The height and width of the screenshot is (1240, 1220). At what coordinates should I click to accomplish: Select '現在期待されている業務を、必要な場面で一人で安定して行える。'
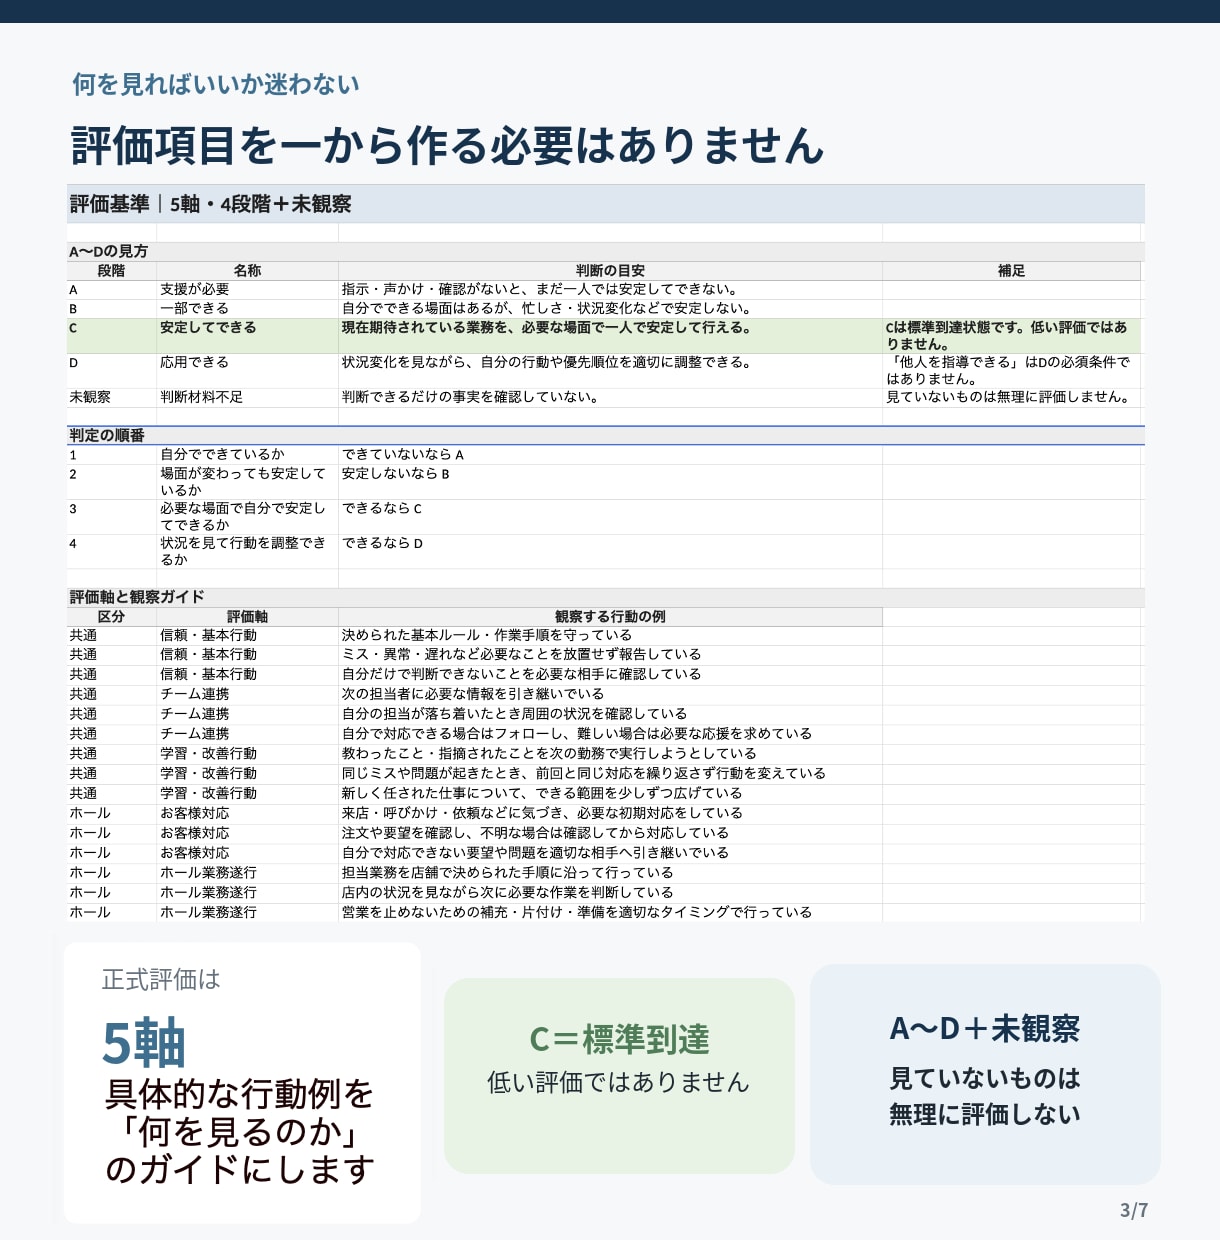tap(546, 328)
